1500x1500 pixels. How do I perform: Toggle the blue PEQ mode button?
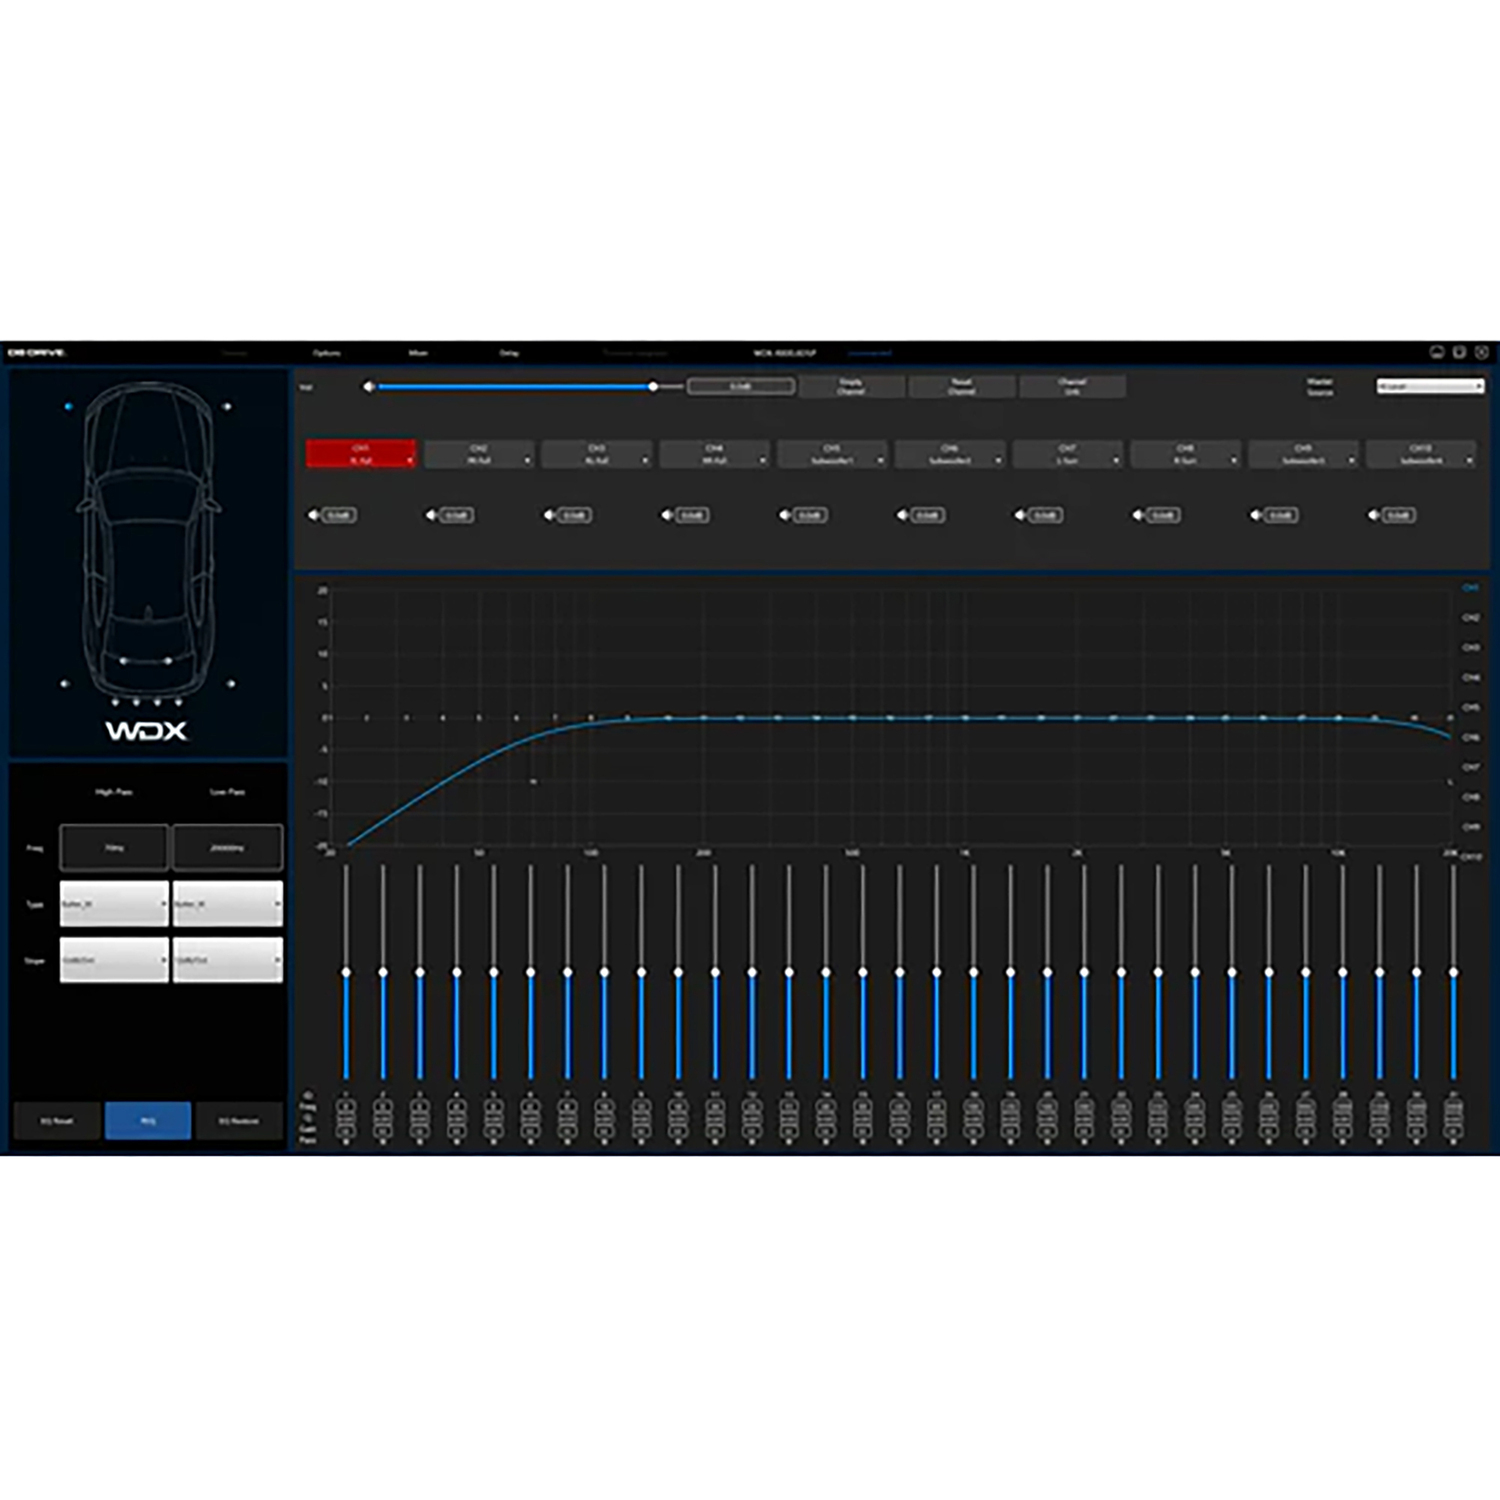148,1121
